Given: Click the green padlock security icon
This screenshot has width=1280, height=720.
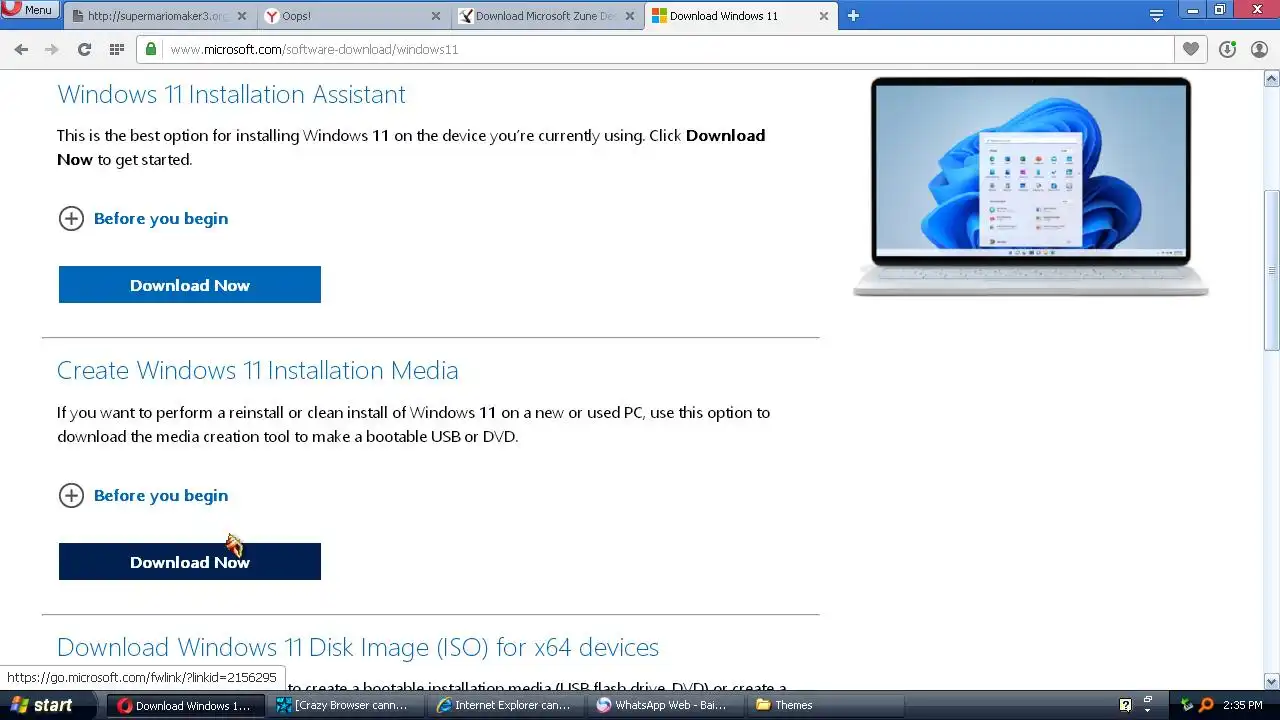Looking at the screenshot, I should 151,49.
